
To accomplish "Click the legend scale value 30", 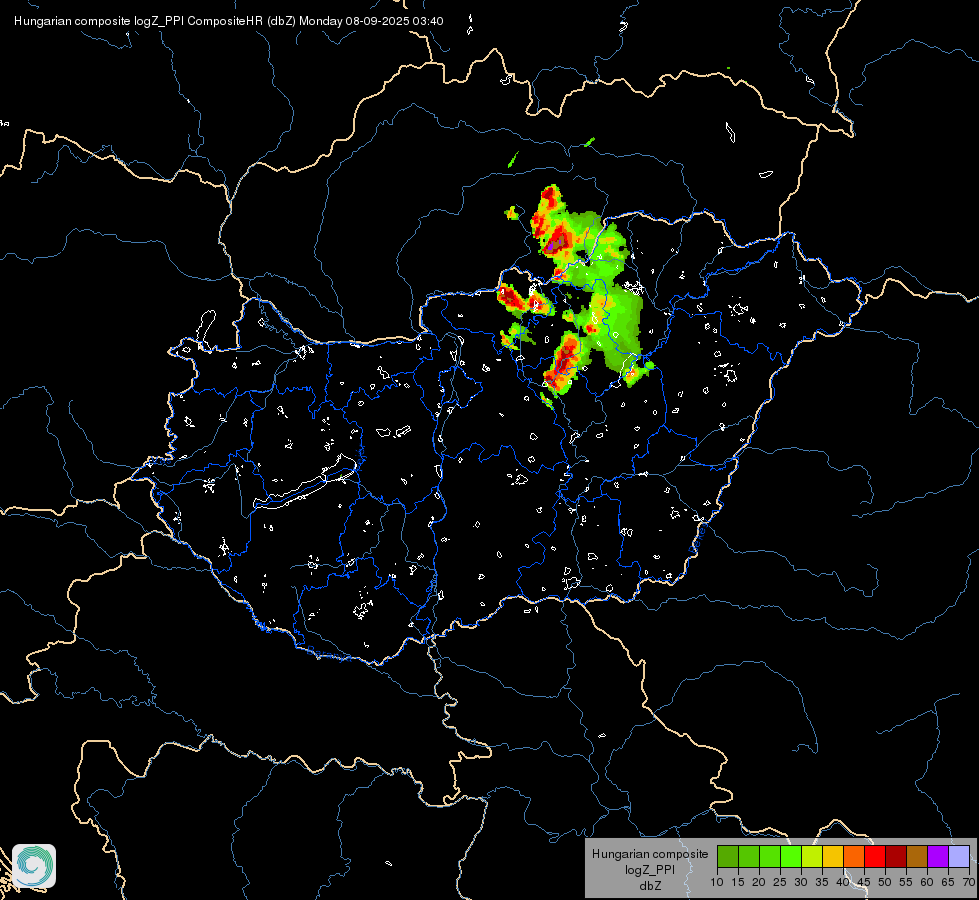I will (x=801, y=883).
